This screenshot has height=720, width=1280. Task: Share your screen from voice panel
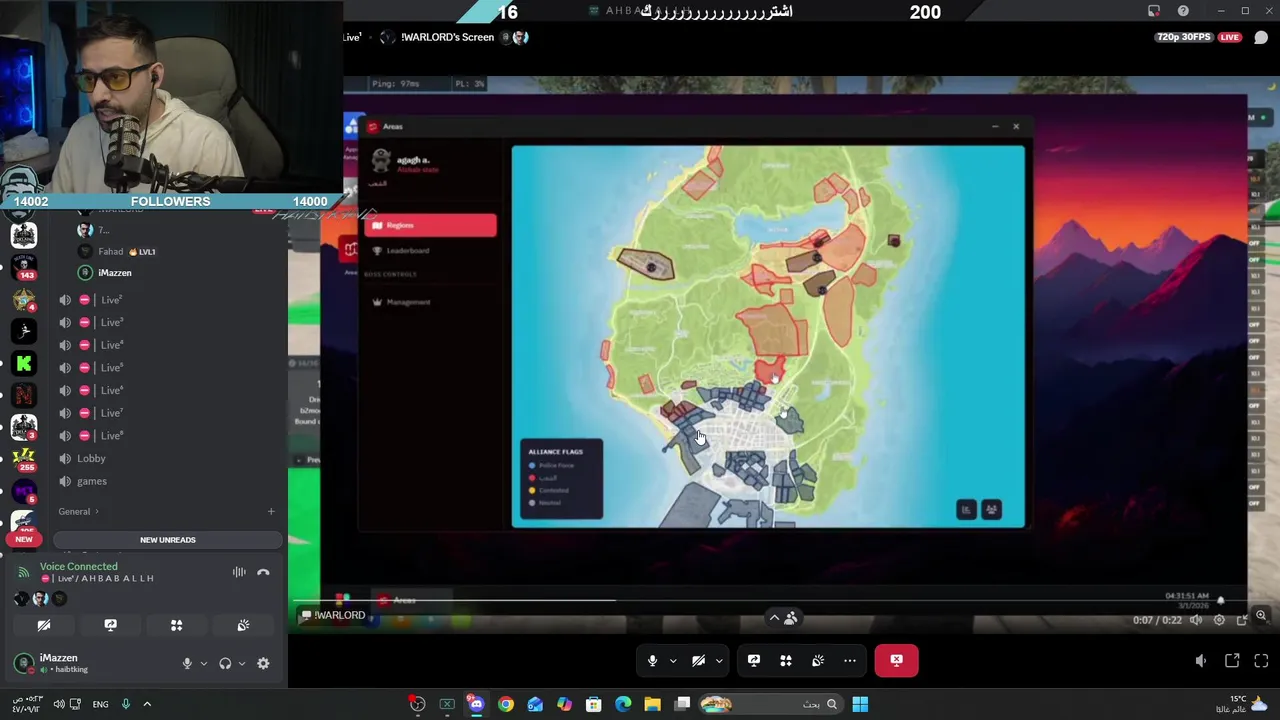(x=110, y=625)
